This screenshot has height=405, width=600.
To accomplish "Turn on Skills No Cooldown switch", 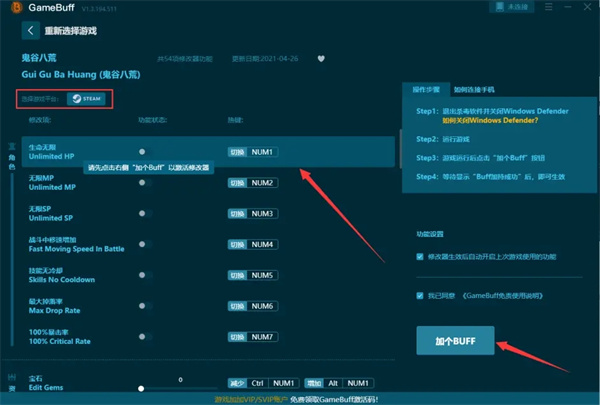I will [142, 275].
